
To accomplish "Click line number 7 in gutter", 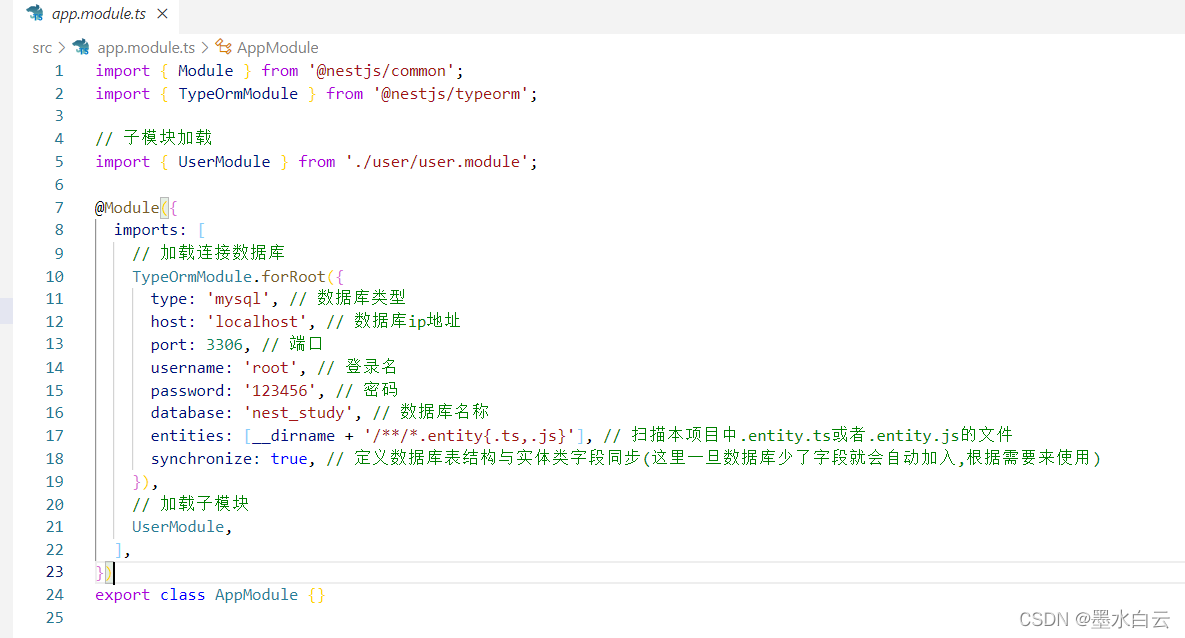I will 59,208.
